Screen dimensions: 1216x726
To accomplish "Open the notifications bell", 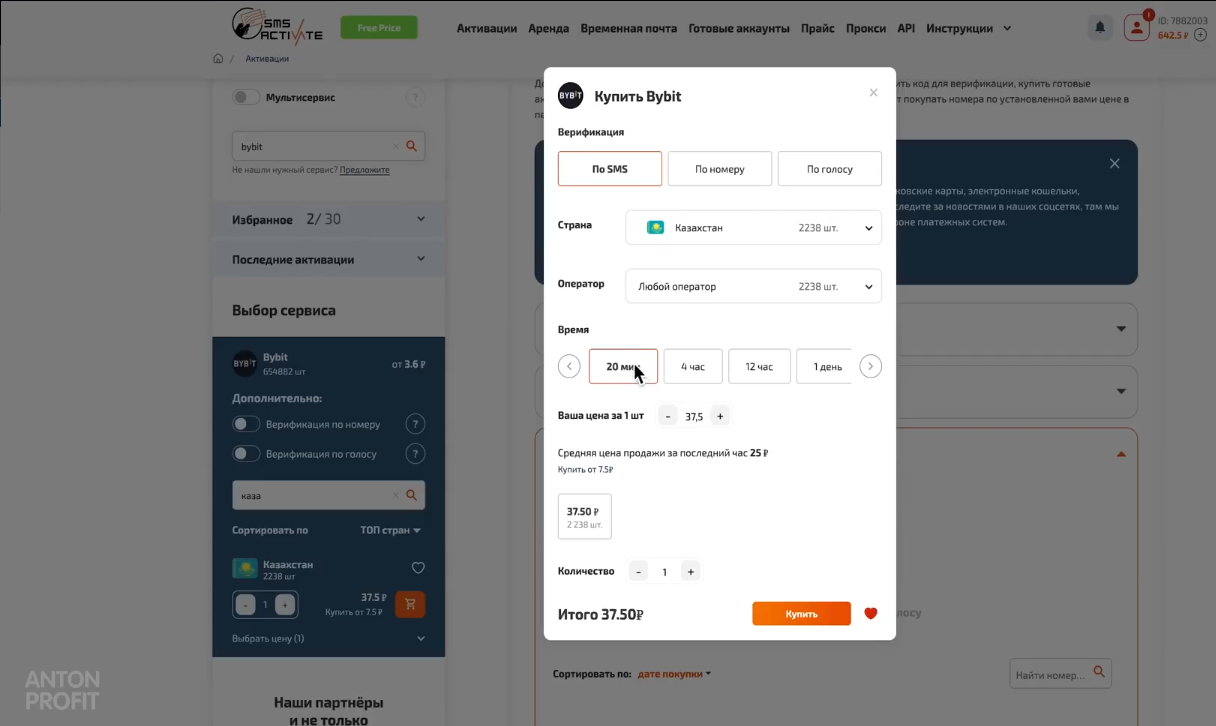I will tap(1100, 28).
